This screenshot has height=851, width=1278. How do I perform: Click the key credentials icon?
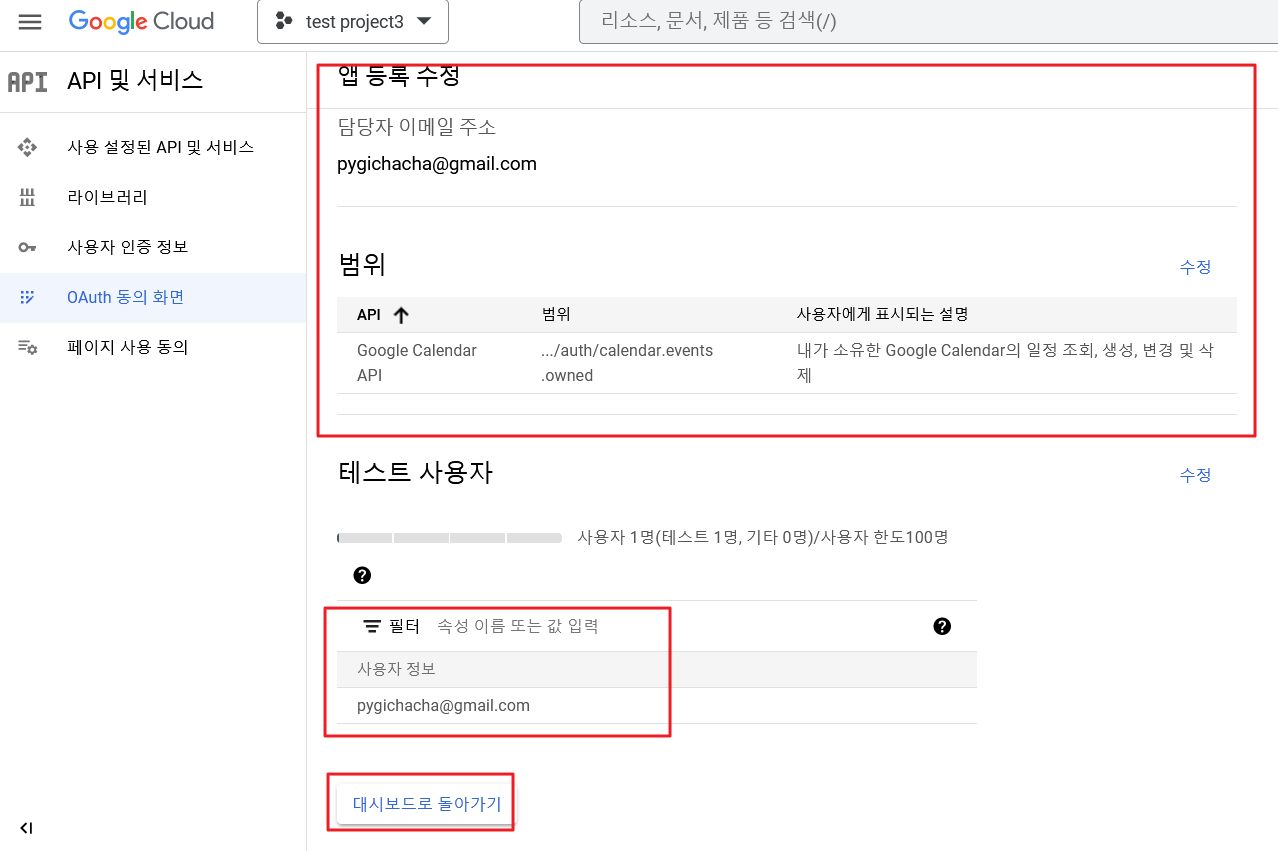tap(27, 247)
